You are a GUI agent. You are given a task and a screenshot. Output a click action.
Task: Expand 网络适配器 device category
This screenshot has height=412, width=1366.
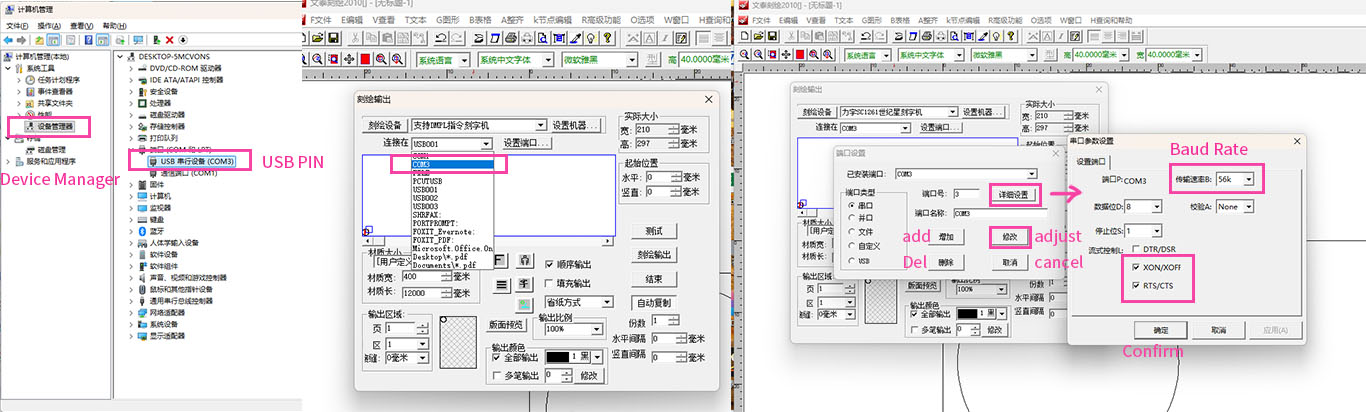coord(130,312)
